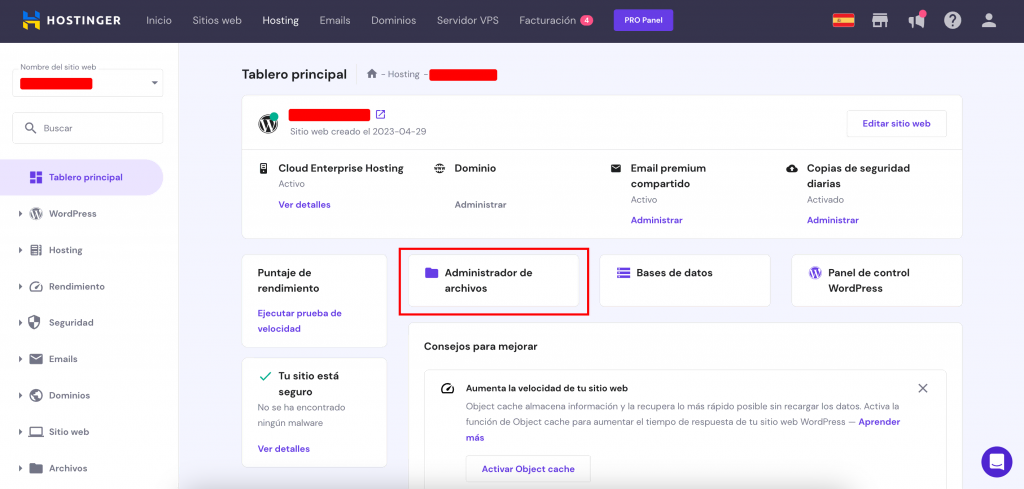
Task: Click the Hostinger logo
Action: coord(75,20)
